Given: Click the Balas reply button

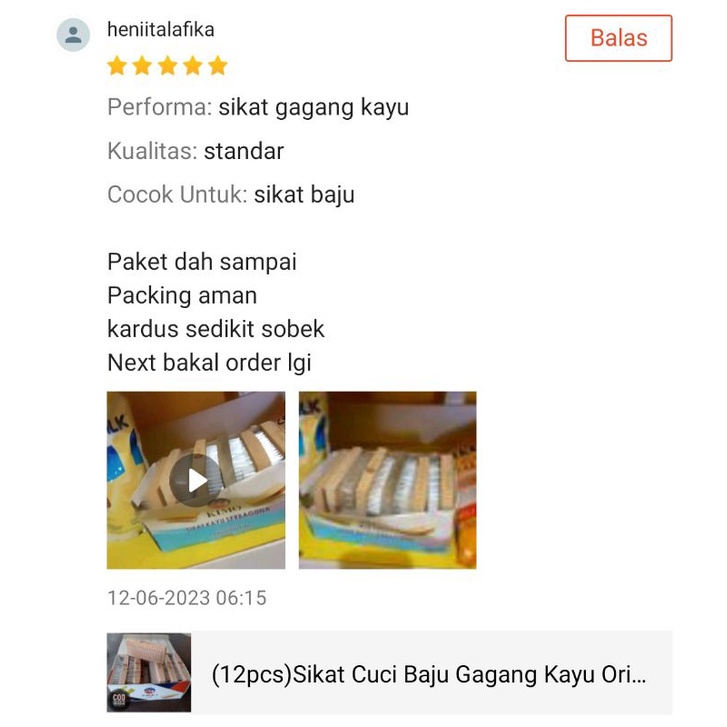Looking at the screenshot, I should (x=619, y=38).
